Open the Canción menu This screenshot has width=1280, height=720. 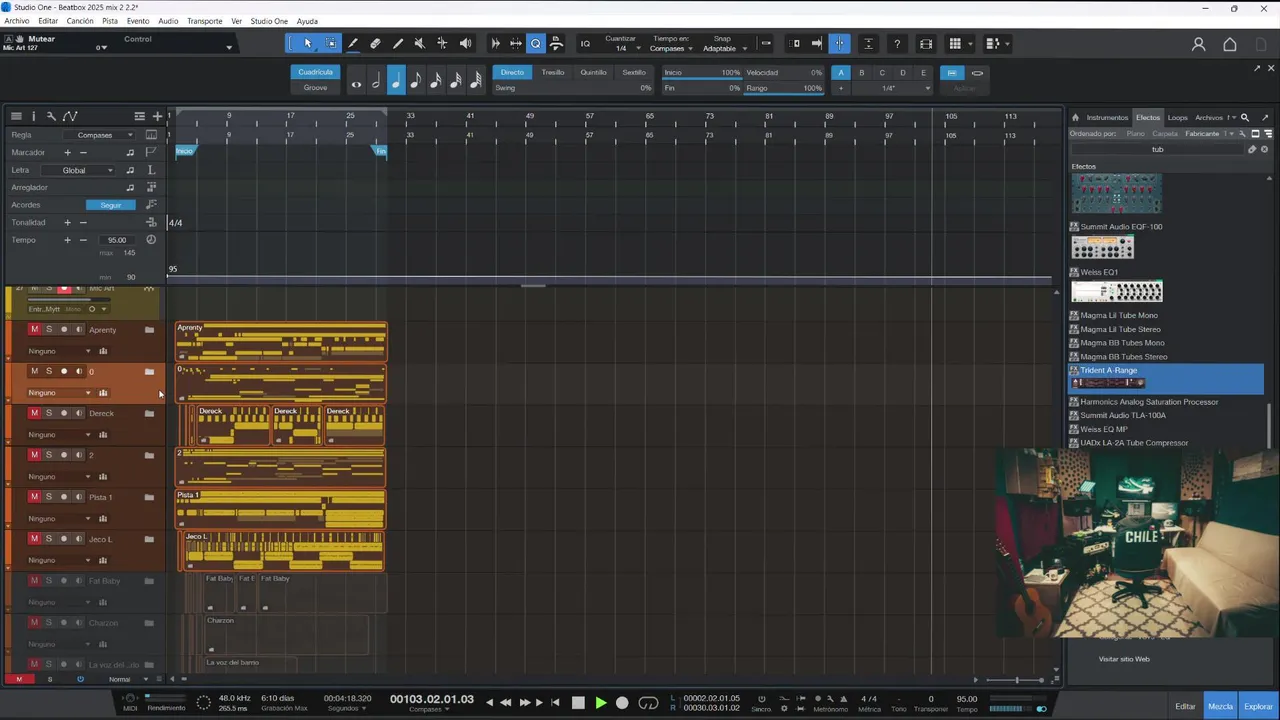coord(80,21)
